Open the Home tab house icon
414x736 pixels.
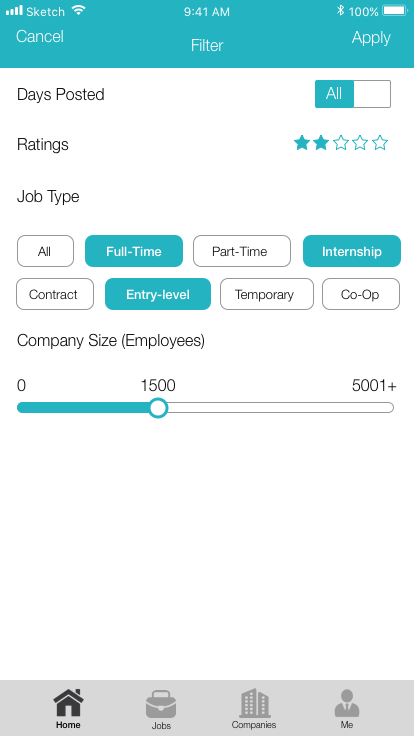pyautogui.click(x=69, y=702)
